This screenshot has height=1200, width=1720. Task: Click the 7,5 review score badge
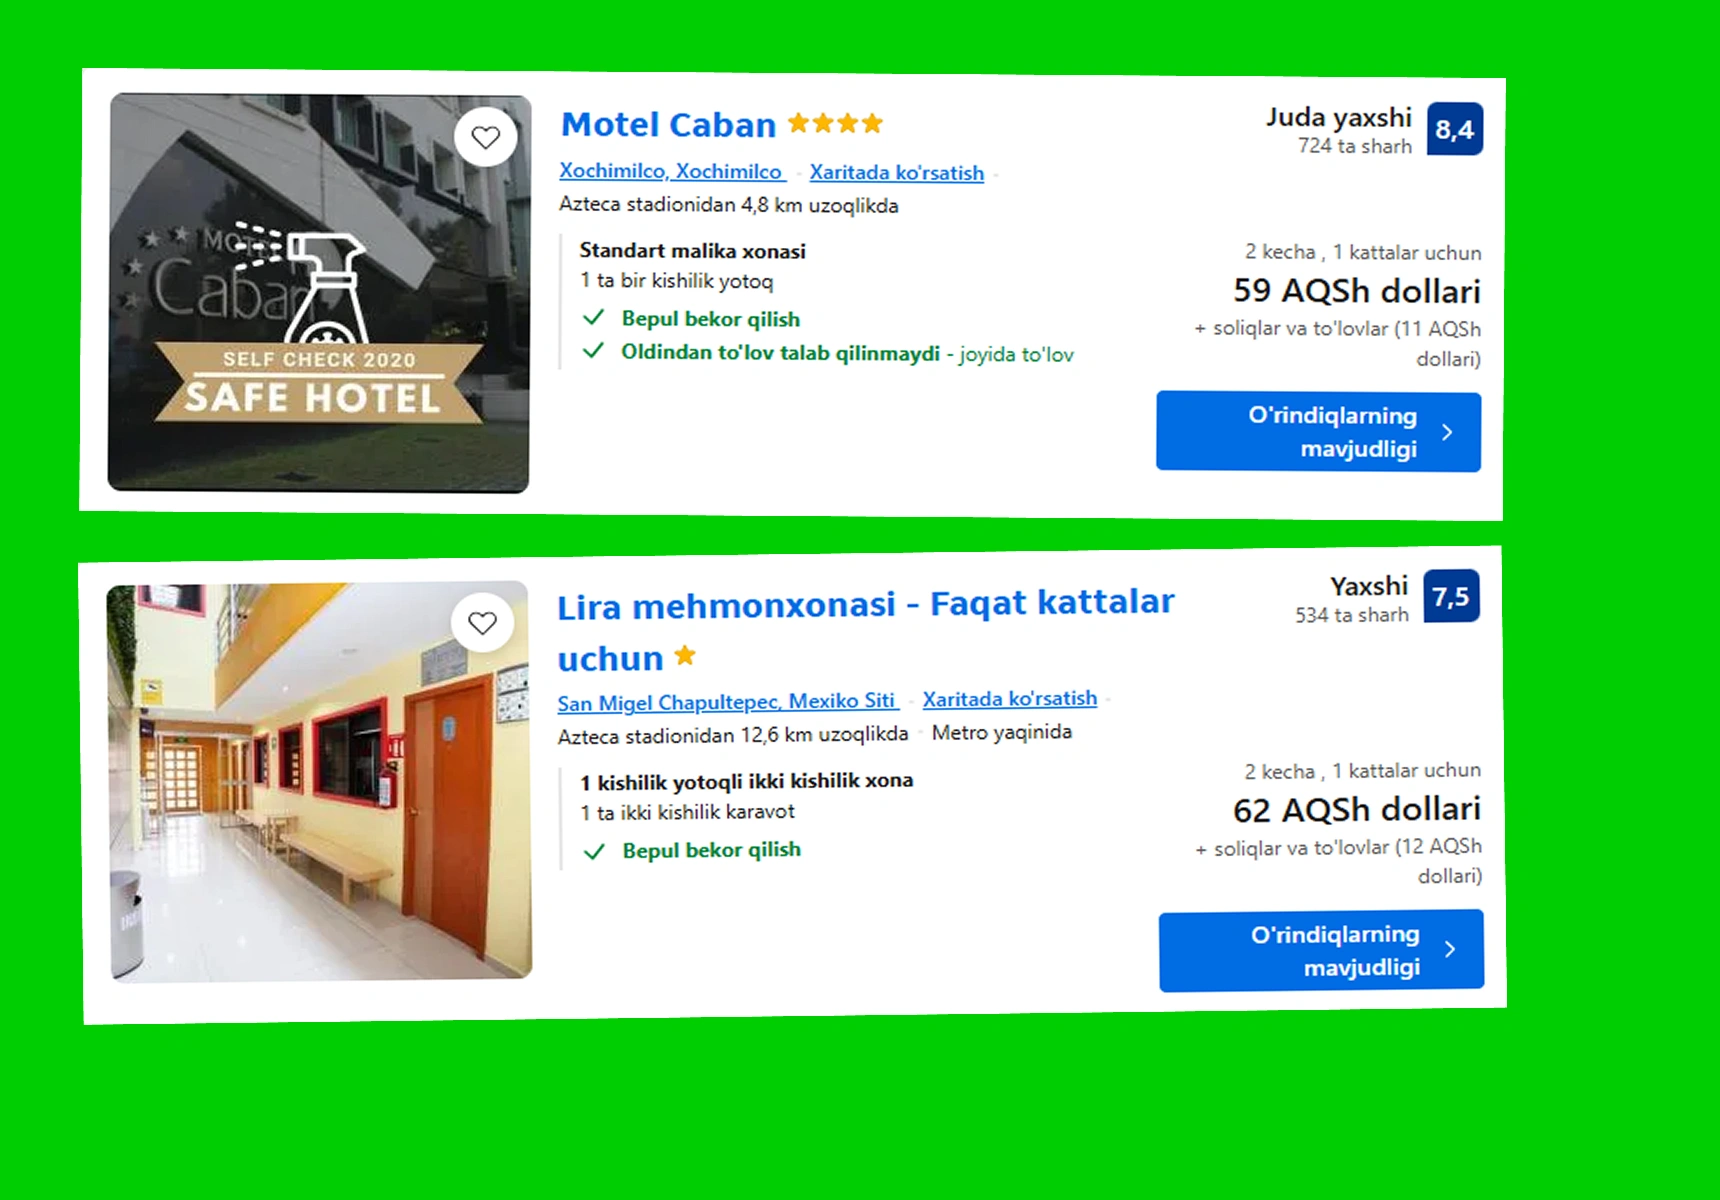pyautogui.click(x=1451, y=597)
